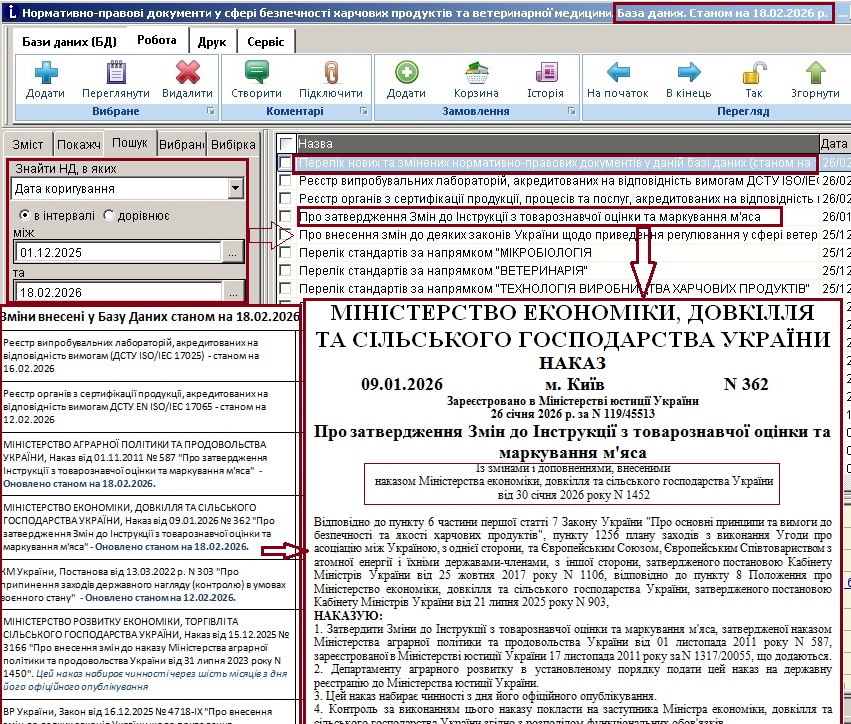Go to end with В кінець arrow
The height and width of the screenshot is (724, 851).
click(688, 75)
